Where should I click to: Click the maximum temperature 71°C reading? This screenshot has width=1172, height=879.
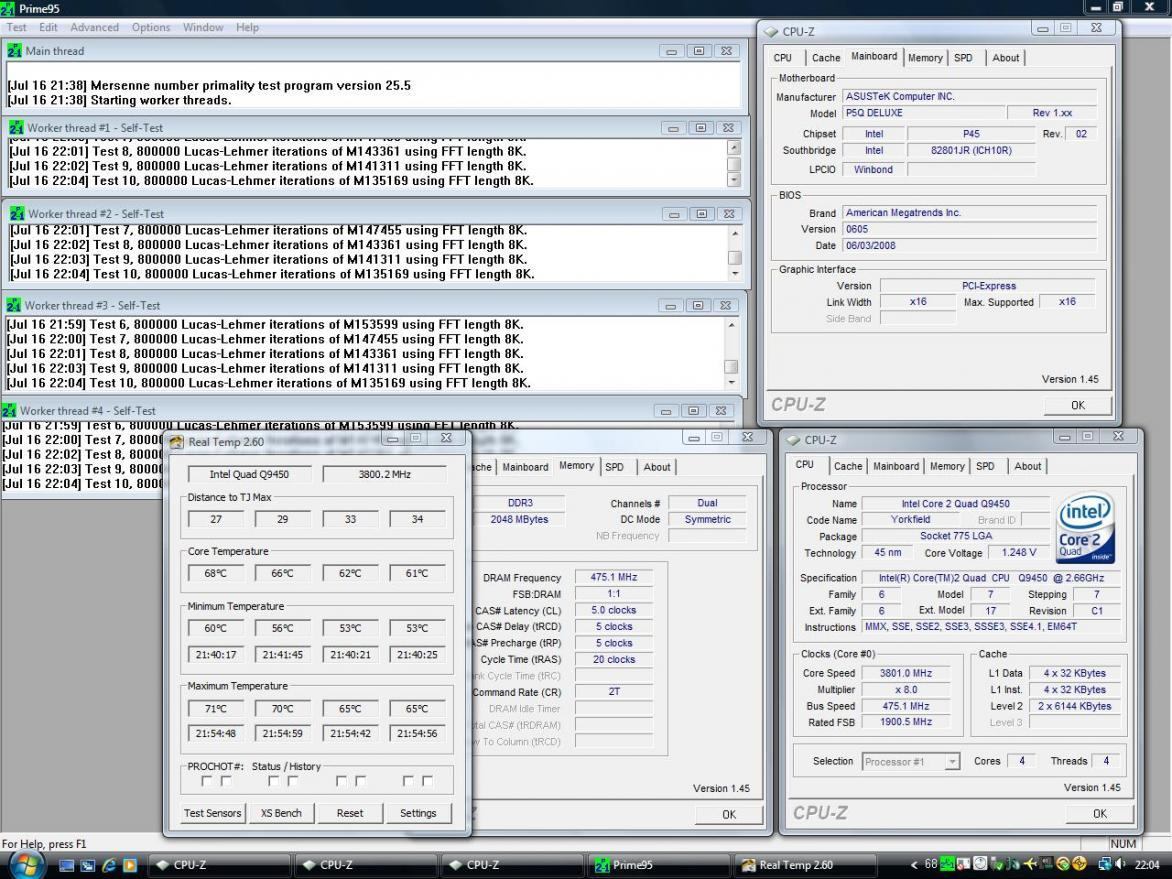point(215,709)
